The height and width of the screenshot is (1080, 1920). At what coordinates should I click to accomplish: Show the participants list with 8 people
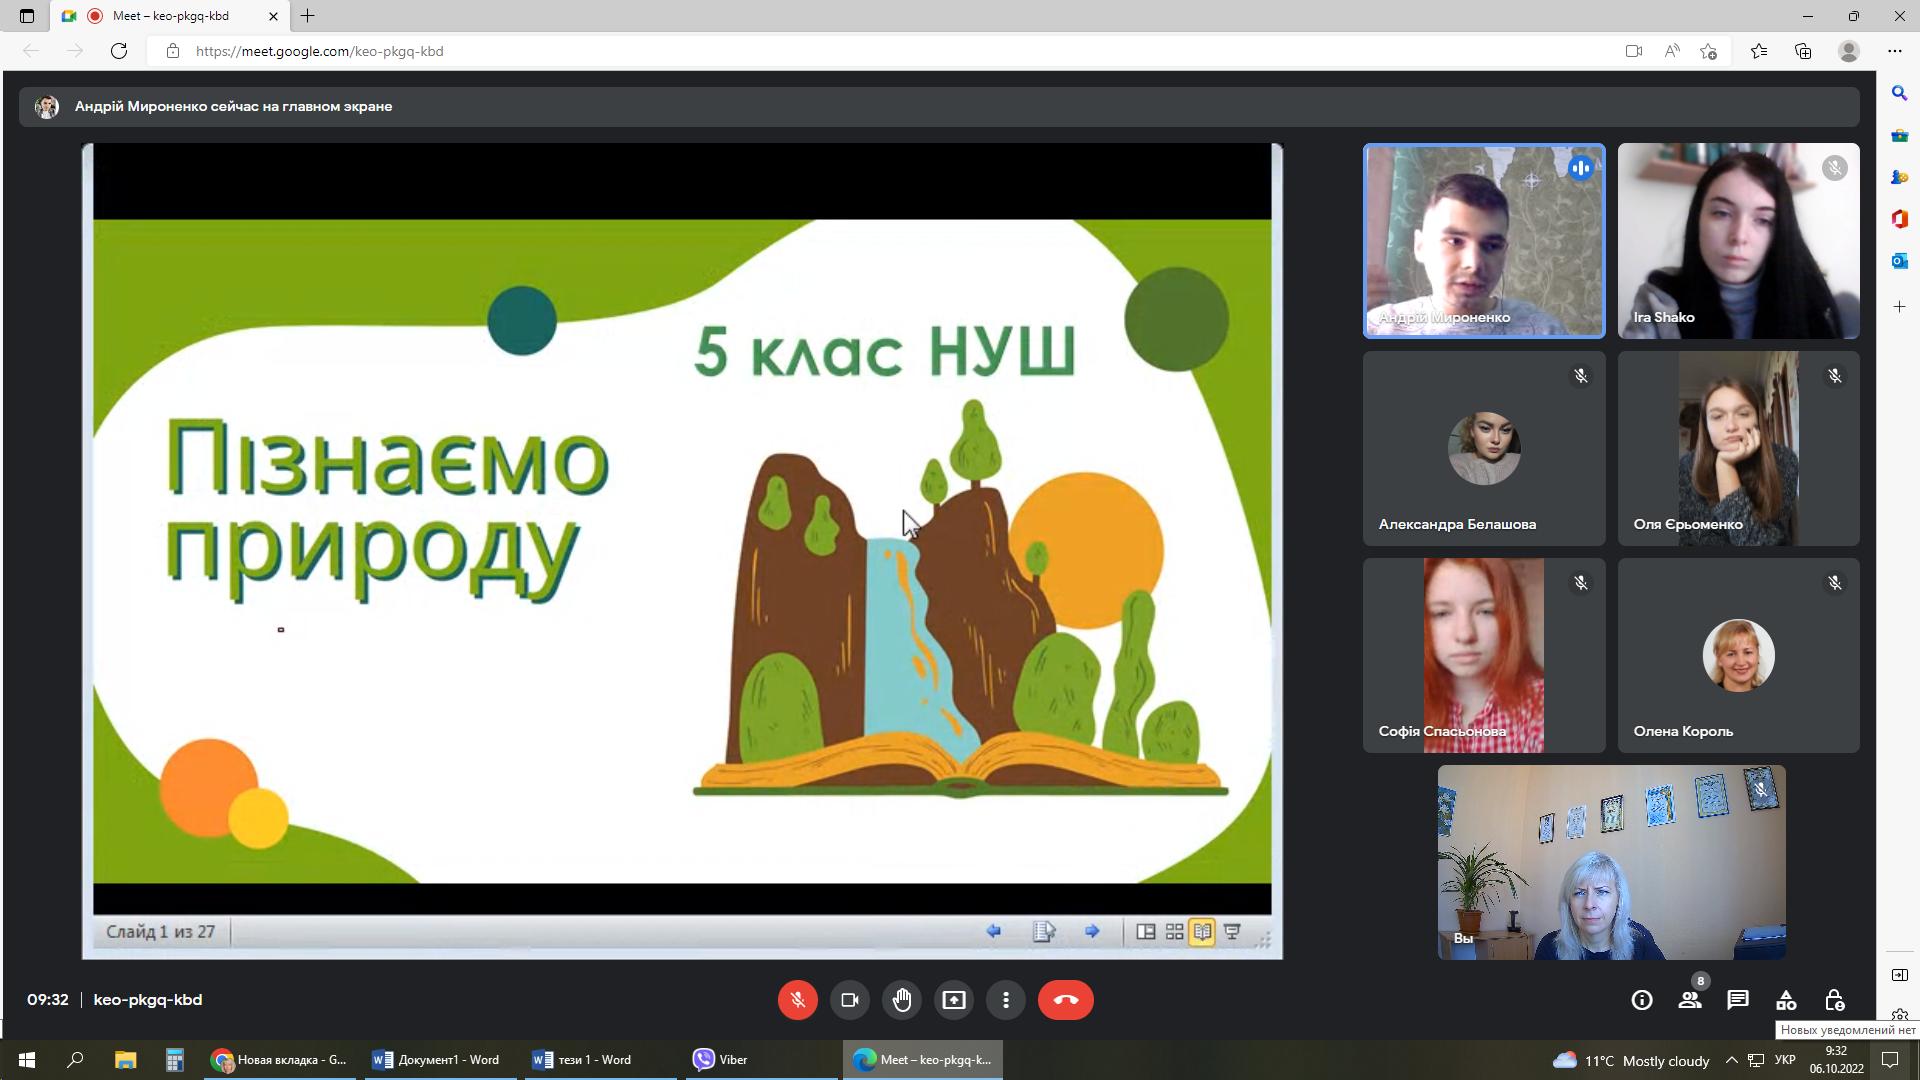point(1690,1000)
